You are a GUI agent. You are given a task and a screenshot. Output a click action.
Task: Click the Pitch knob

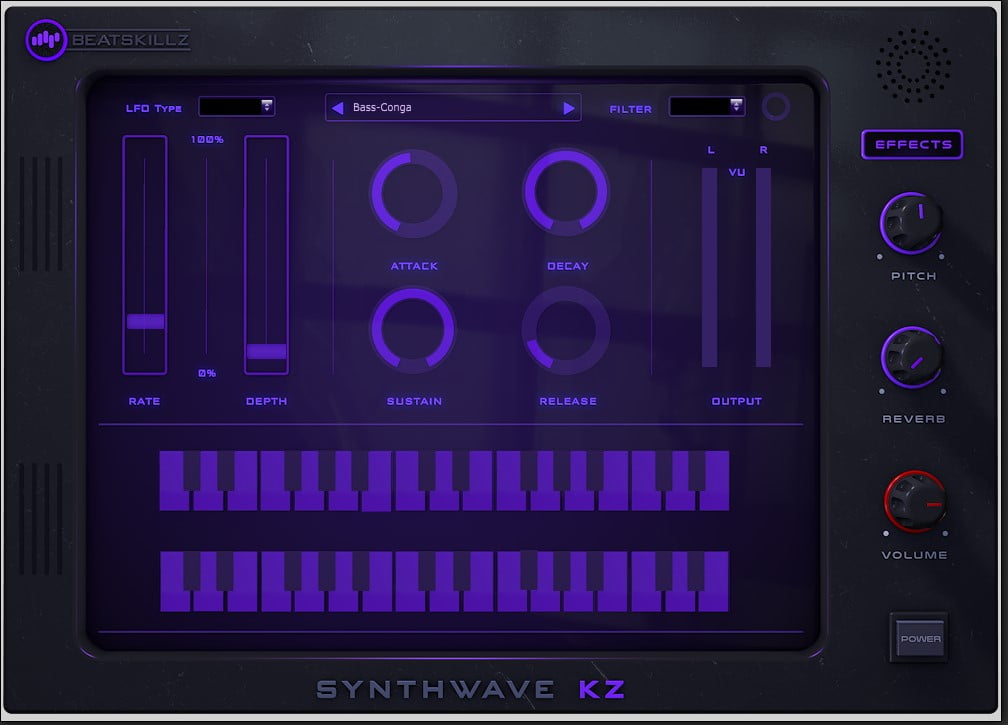[912, 222]
